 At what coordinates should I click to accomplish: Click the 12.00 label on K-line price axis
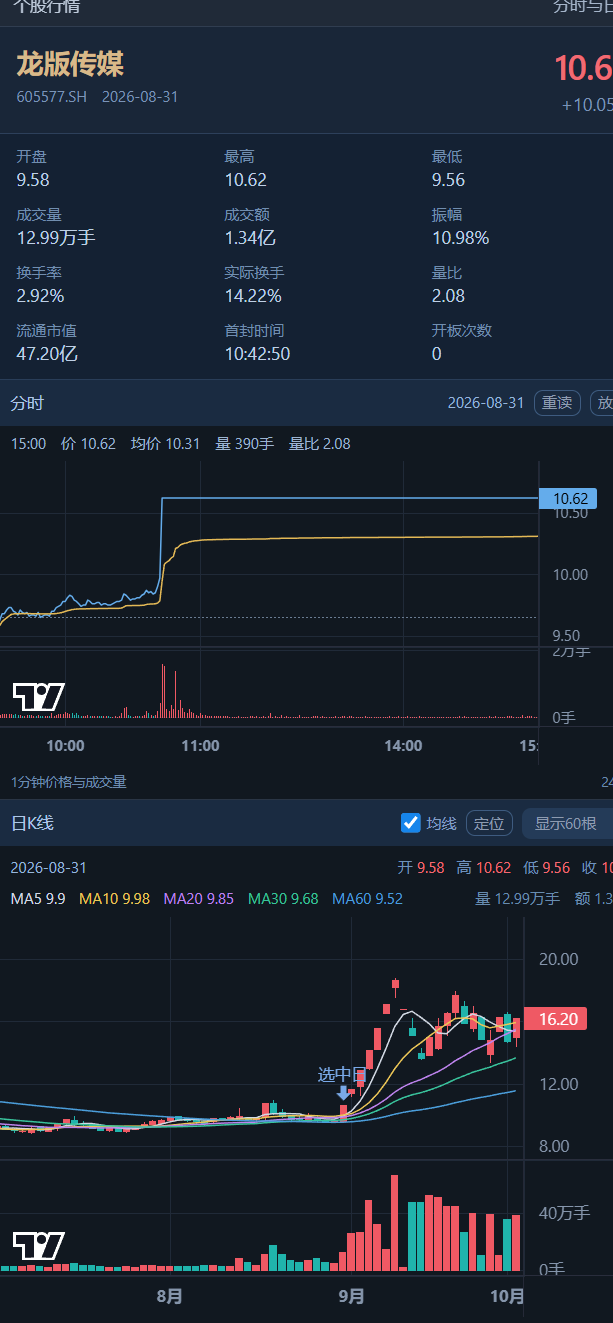(558, 1084)
